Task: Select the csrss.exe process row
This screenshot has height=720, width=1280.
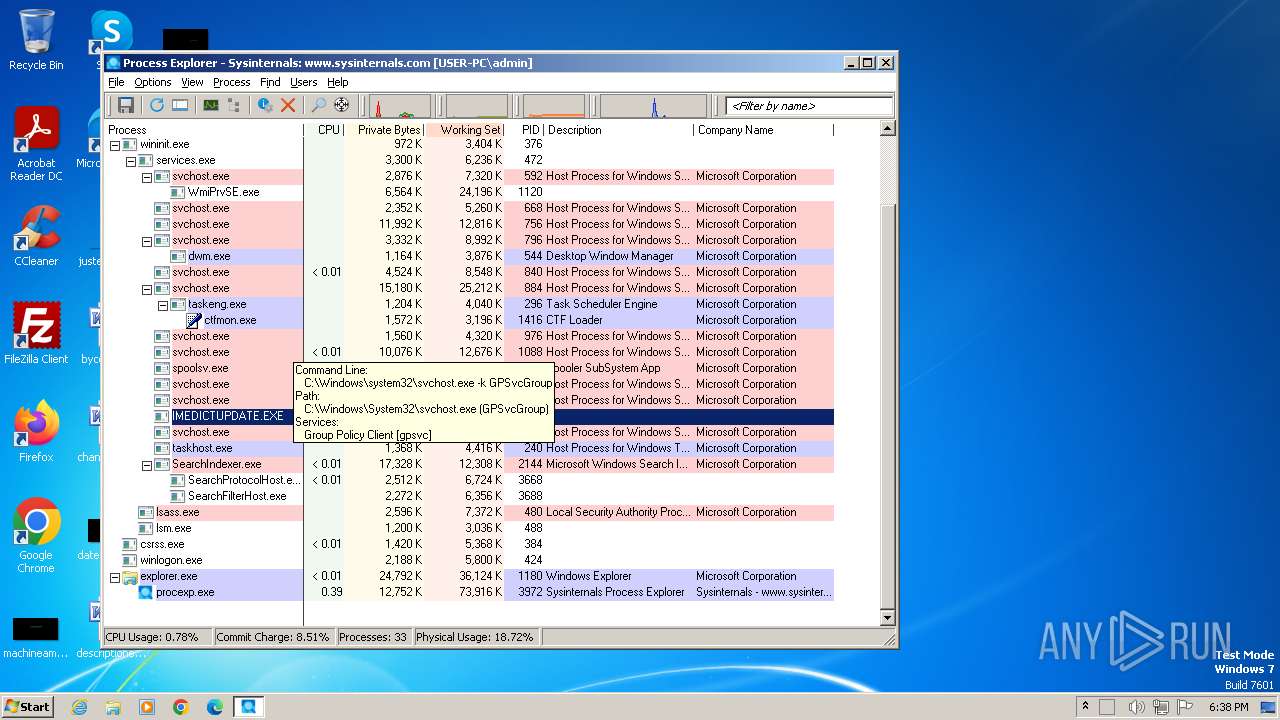Action: (x=469, y=544)
